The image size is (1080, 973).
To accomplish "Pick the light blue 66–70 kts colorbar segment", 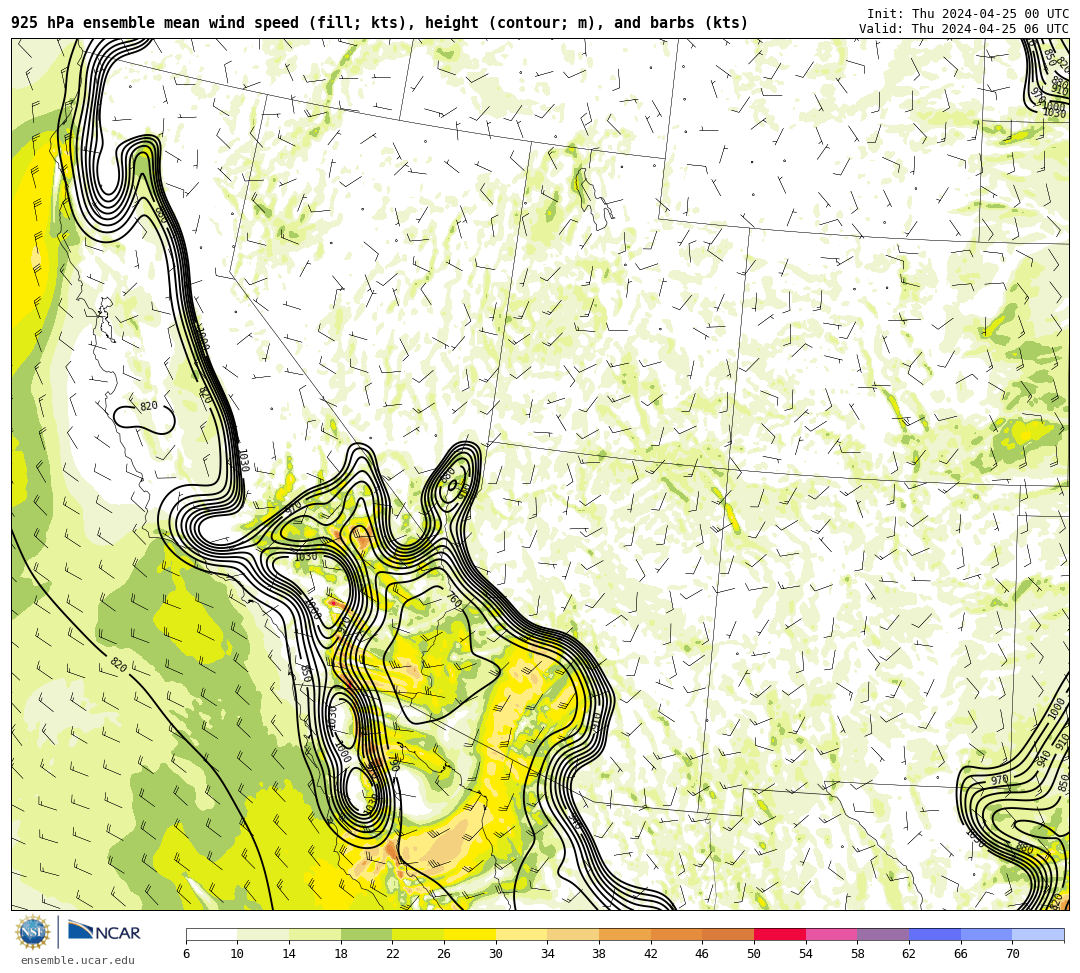I will (986, 934).
